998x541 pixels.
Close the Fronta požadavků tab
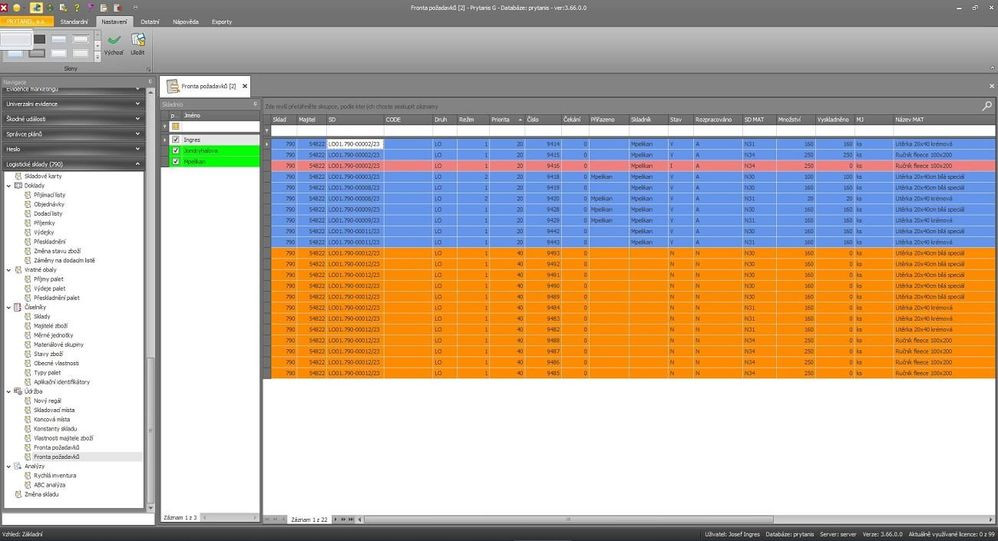pos(245,87)
